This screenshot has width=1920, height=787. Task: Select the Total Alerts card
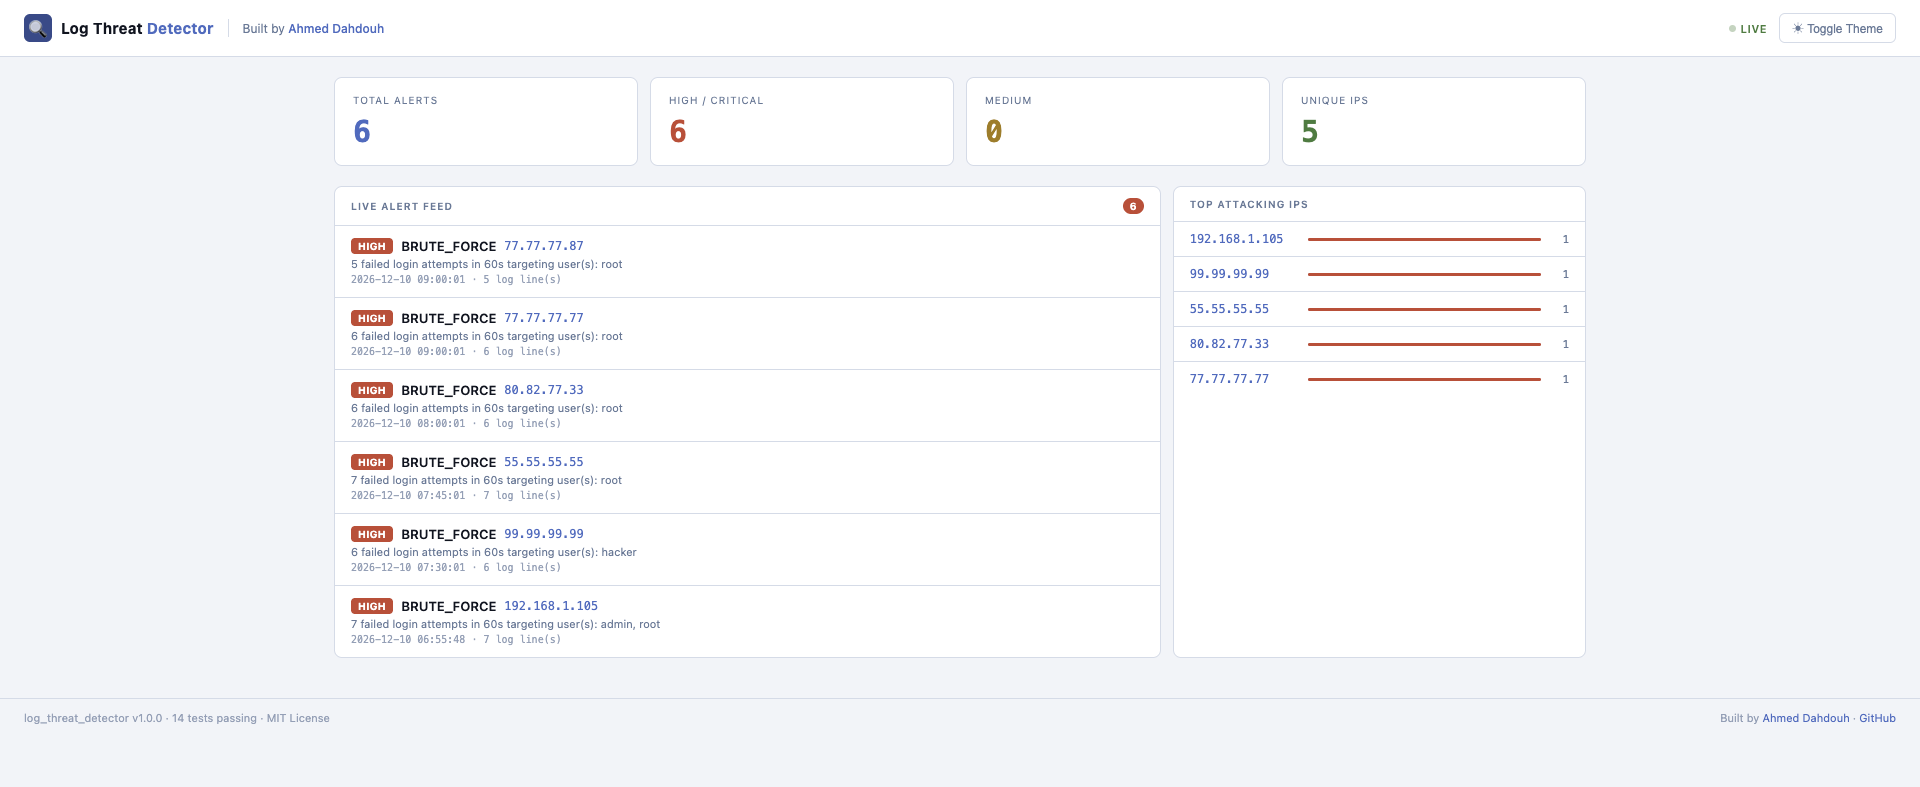tap(486, 121)
